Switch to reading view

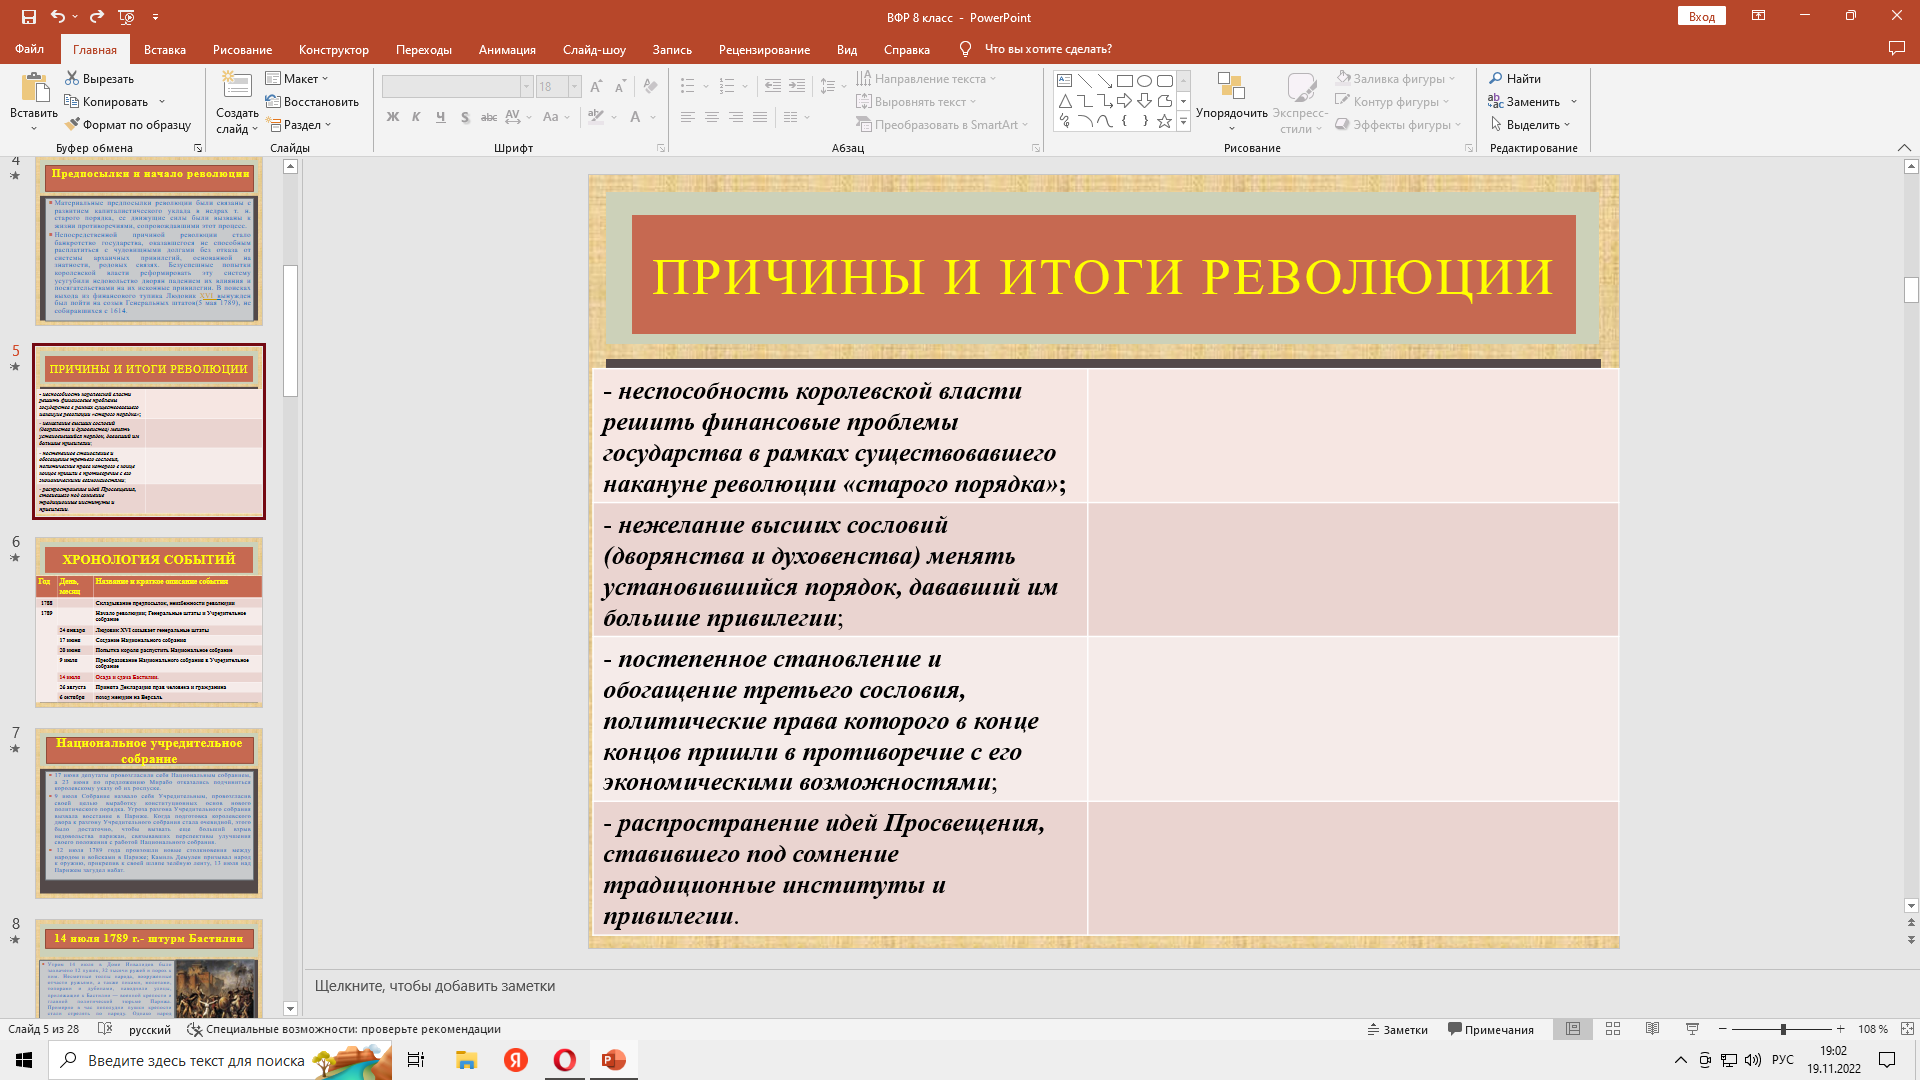pyautogui.click(x=1652, y=1029)
